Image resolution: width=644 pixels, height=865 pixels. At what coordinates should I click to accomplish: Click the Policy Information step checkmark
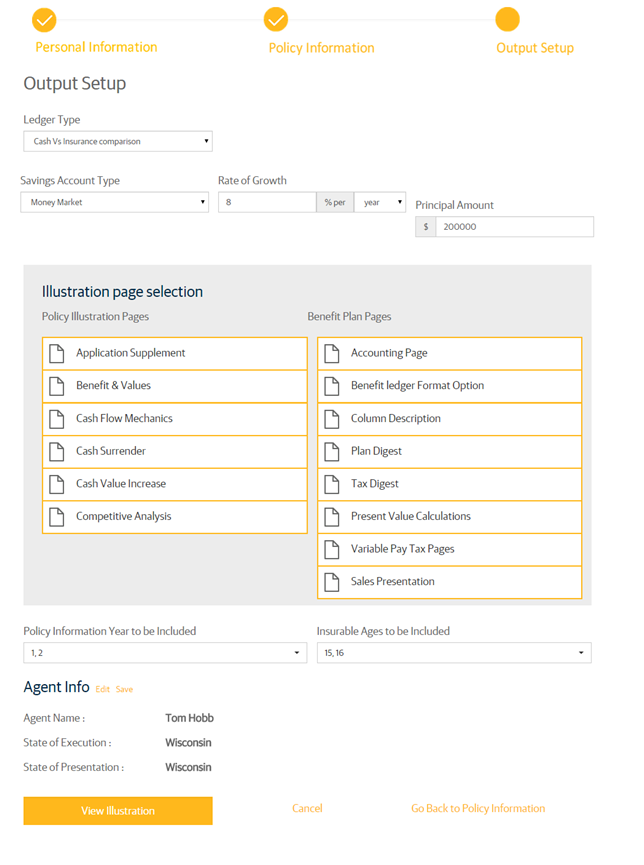pos(276,20)
